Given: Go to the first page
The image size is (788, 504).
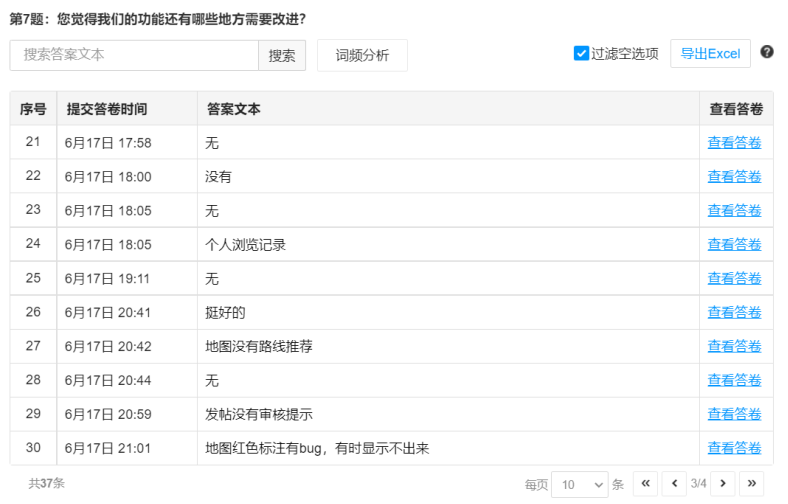Looking at the screenshot, I should (645, 483).
